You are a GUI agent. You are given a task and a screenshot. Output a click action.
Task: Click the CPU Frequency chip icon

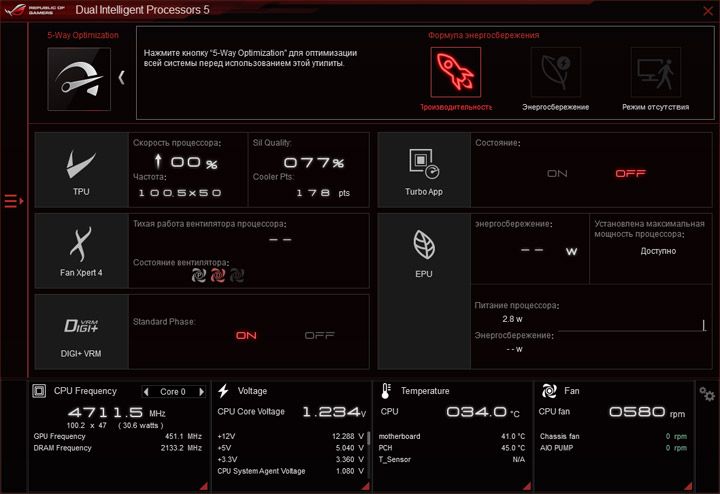click(39, 391)
